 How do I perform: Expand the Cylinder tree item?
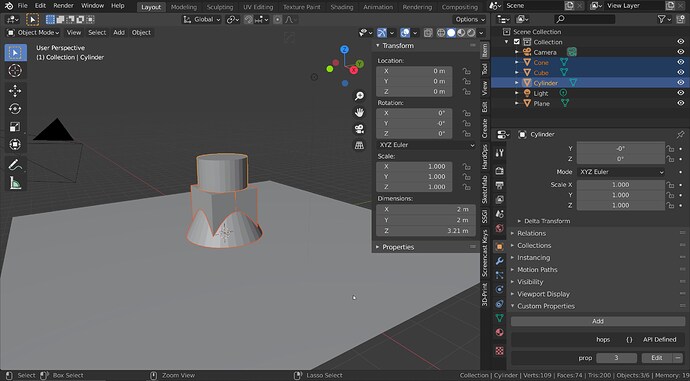pyautogui.click(x=517, y=83)
